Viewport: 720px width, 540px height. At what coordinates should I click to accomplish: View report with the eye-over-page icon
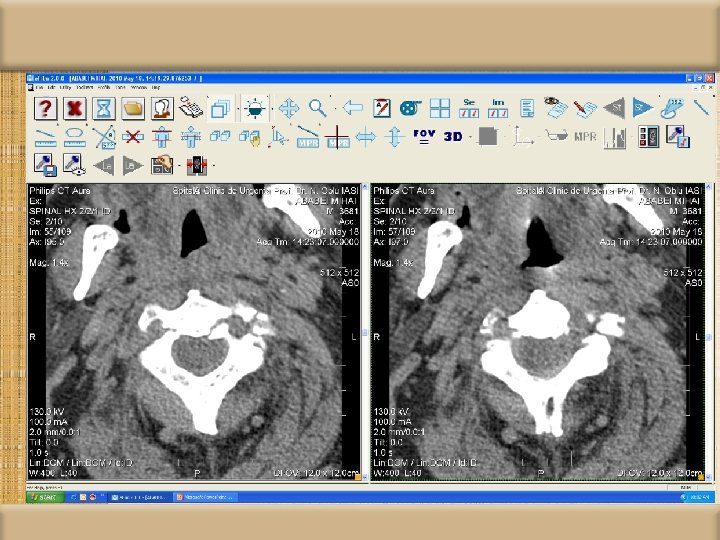coord(556,107)
